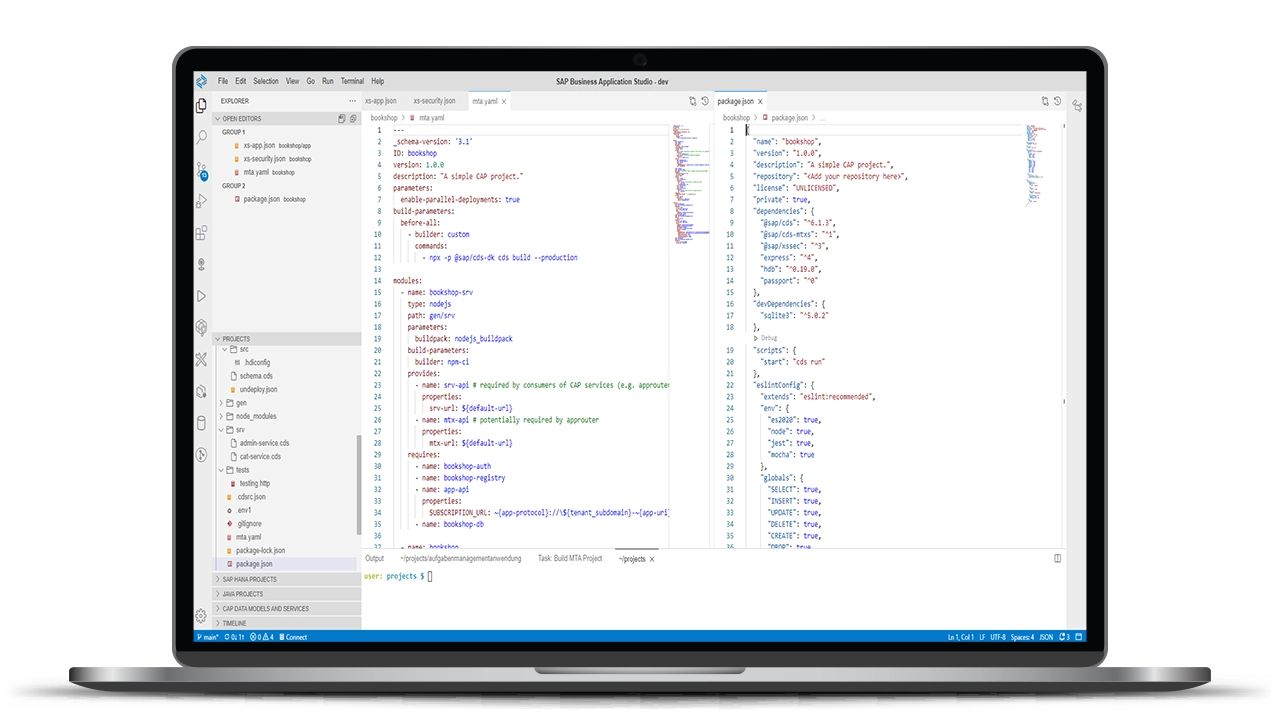The height and width of the screenshot is (720, 1280).
Task: Open the Selection menu
Action: point(266,81)
